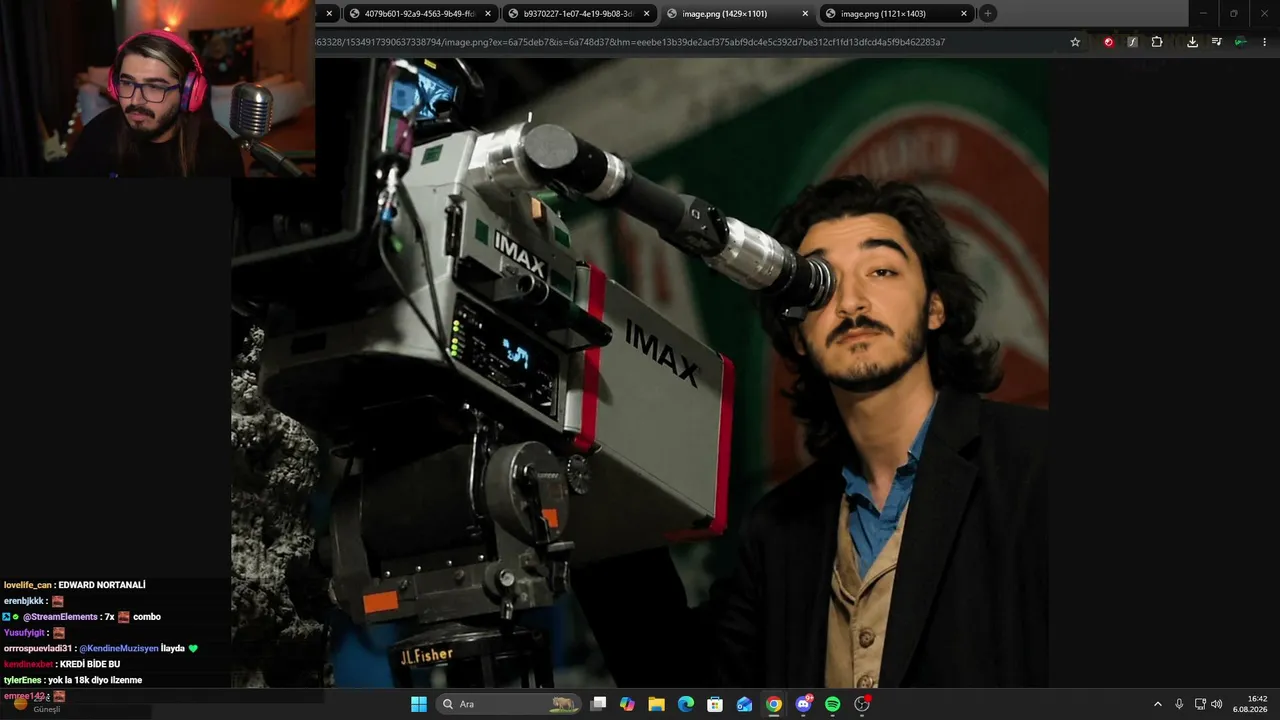Open the Extensions puzzle-piece menu

click(x=1157, y=42)
